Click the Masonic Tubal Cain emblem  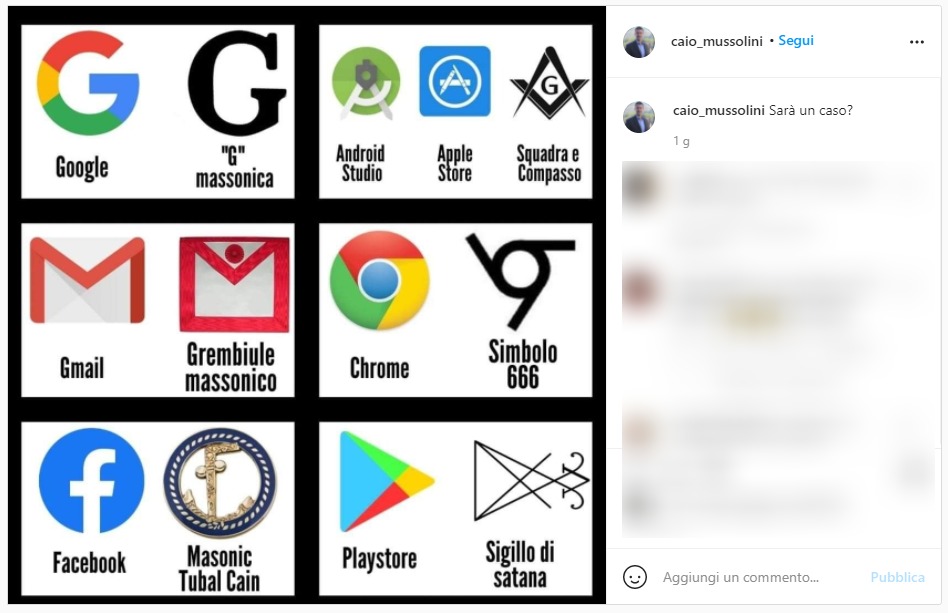tap(219, 483)
